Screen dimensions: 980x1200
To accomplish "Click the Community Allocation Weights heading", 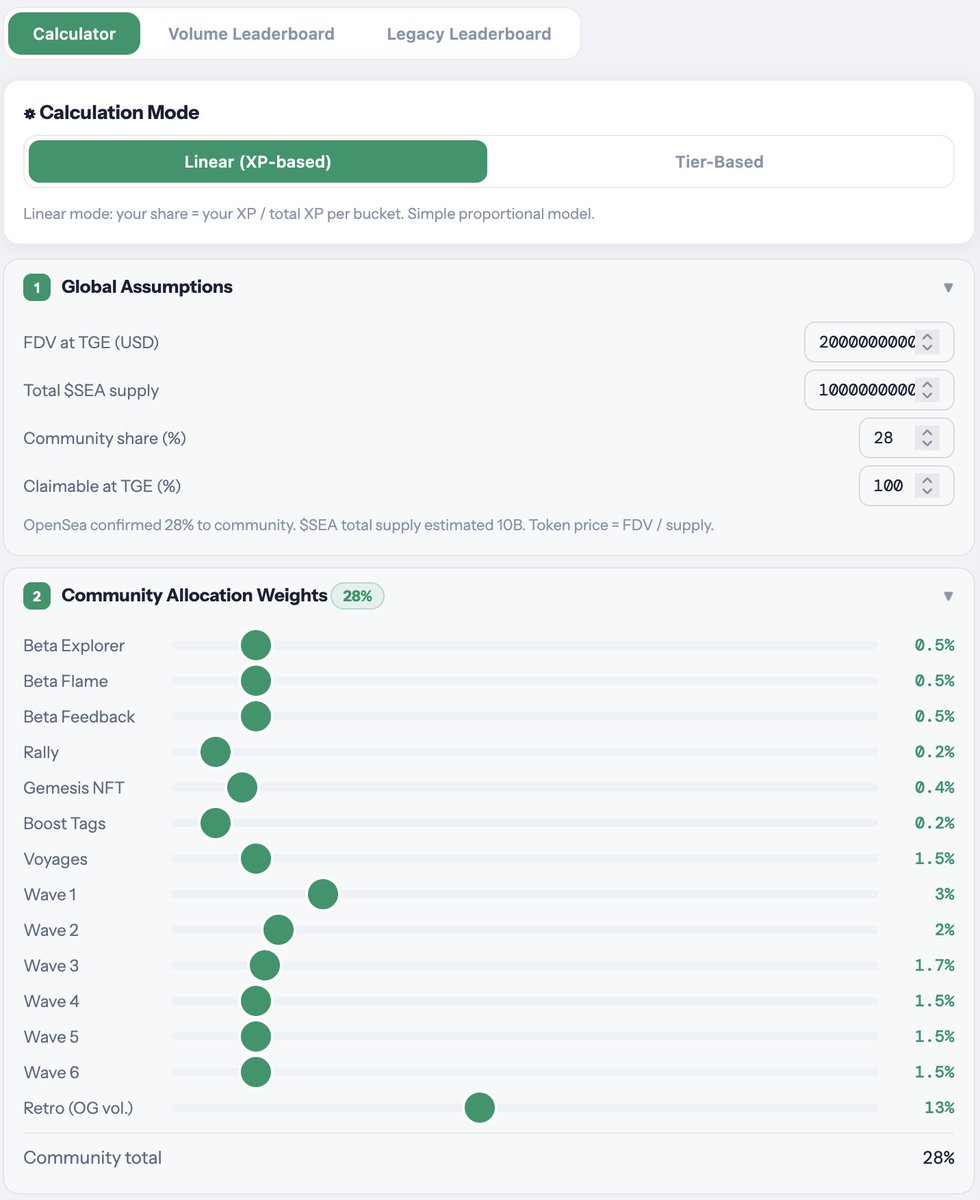I will [195, 595].
